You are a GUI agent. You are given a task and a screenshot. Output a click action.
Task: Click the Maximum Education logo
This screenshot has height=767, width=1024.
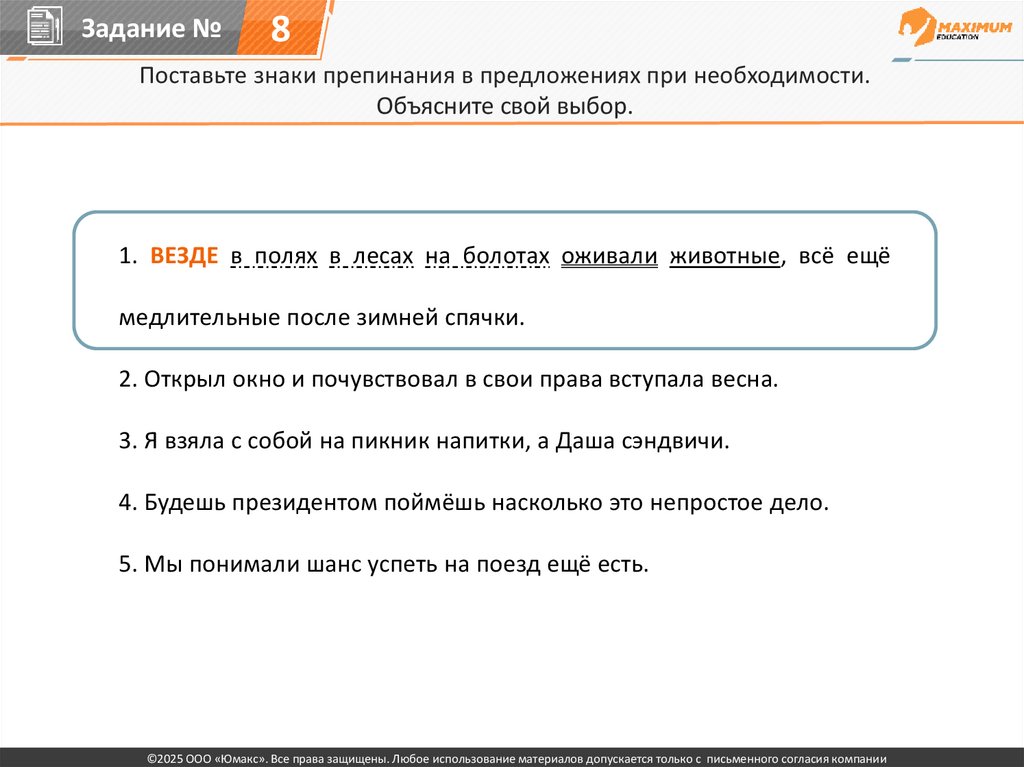click(x=955, y=27)
